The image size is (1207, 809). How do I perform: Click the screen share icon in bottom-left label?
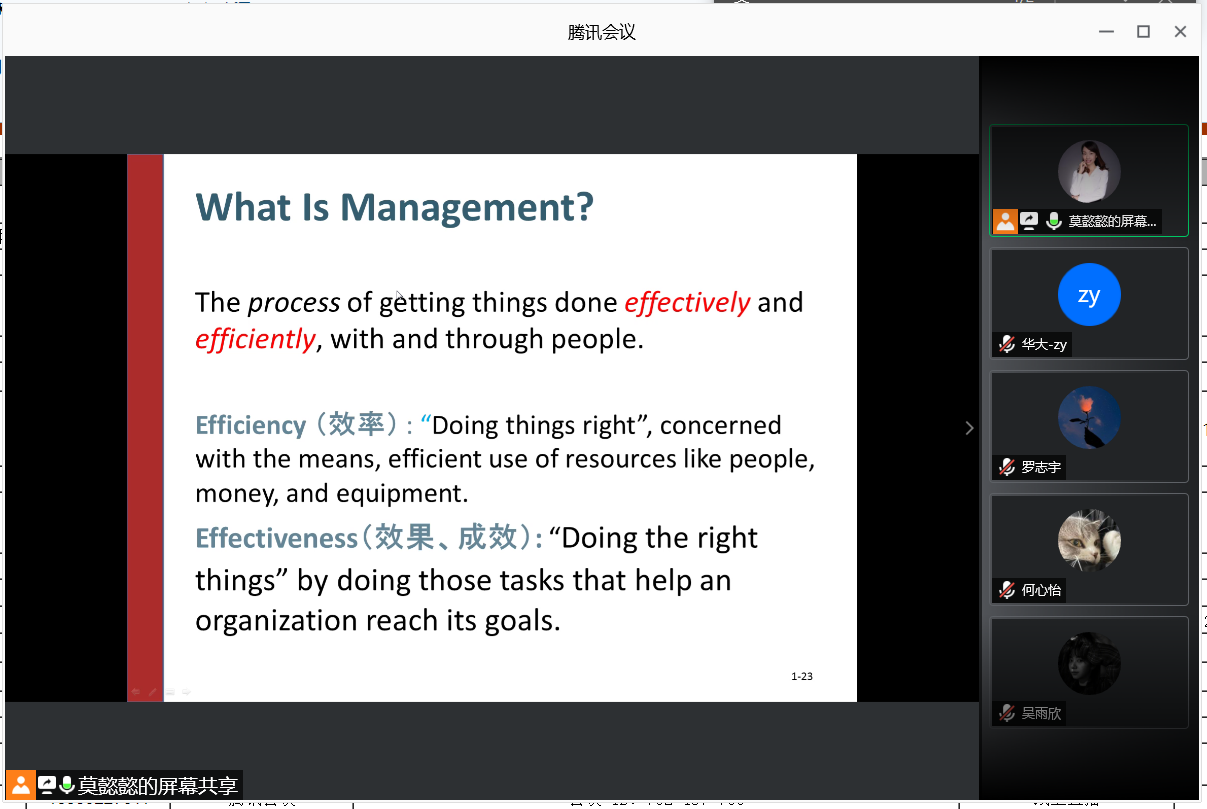pos(46,785)
